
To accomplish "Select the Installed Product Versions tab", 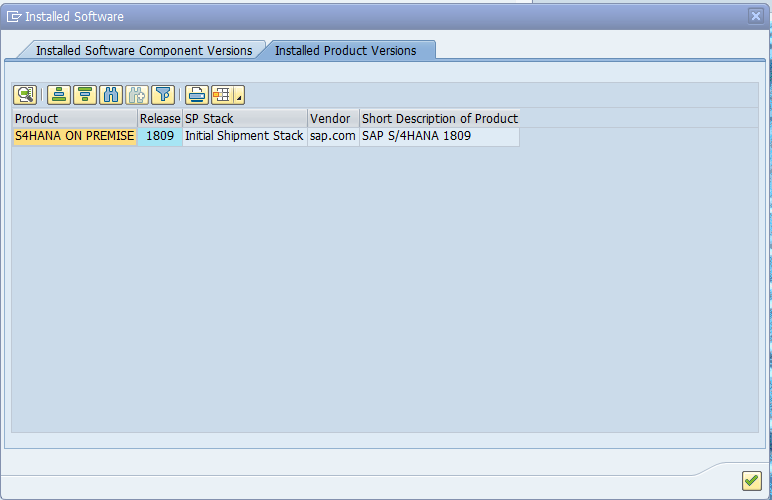I will pyautogui.click(x=345, y=50).
